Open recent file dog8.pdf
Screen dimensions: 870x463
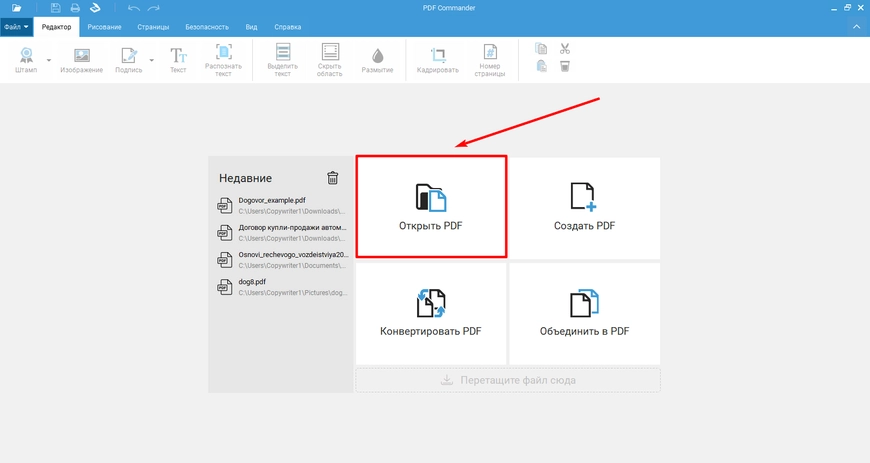point(282,287)
